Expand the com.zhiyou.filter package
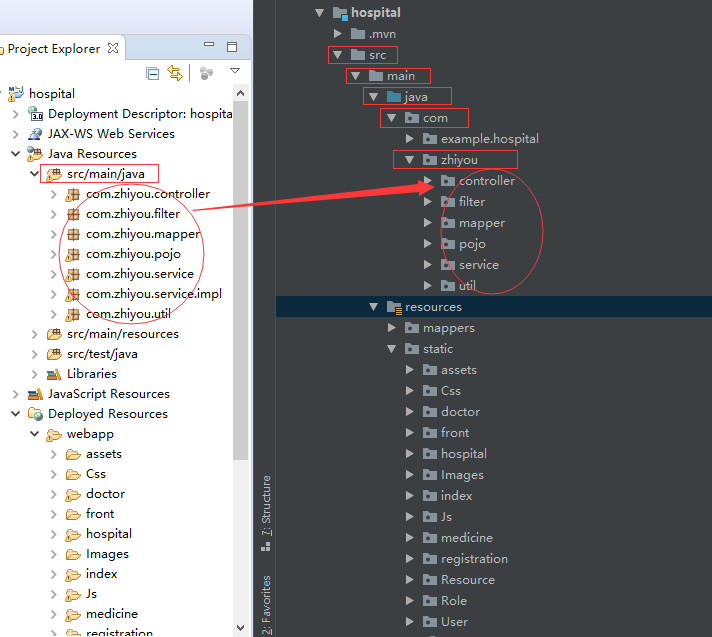 [54, 214]
